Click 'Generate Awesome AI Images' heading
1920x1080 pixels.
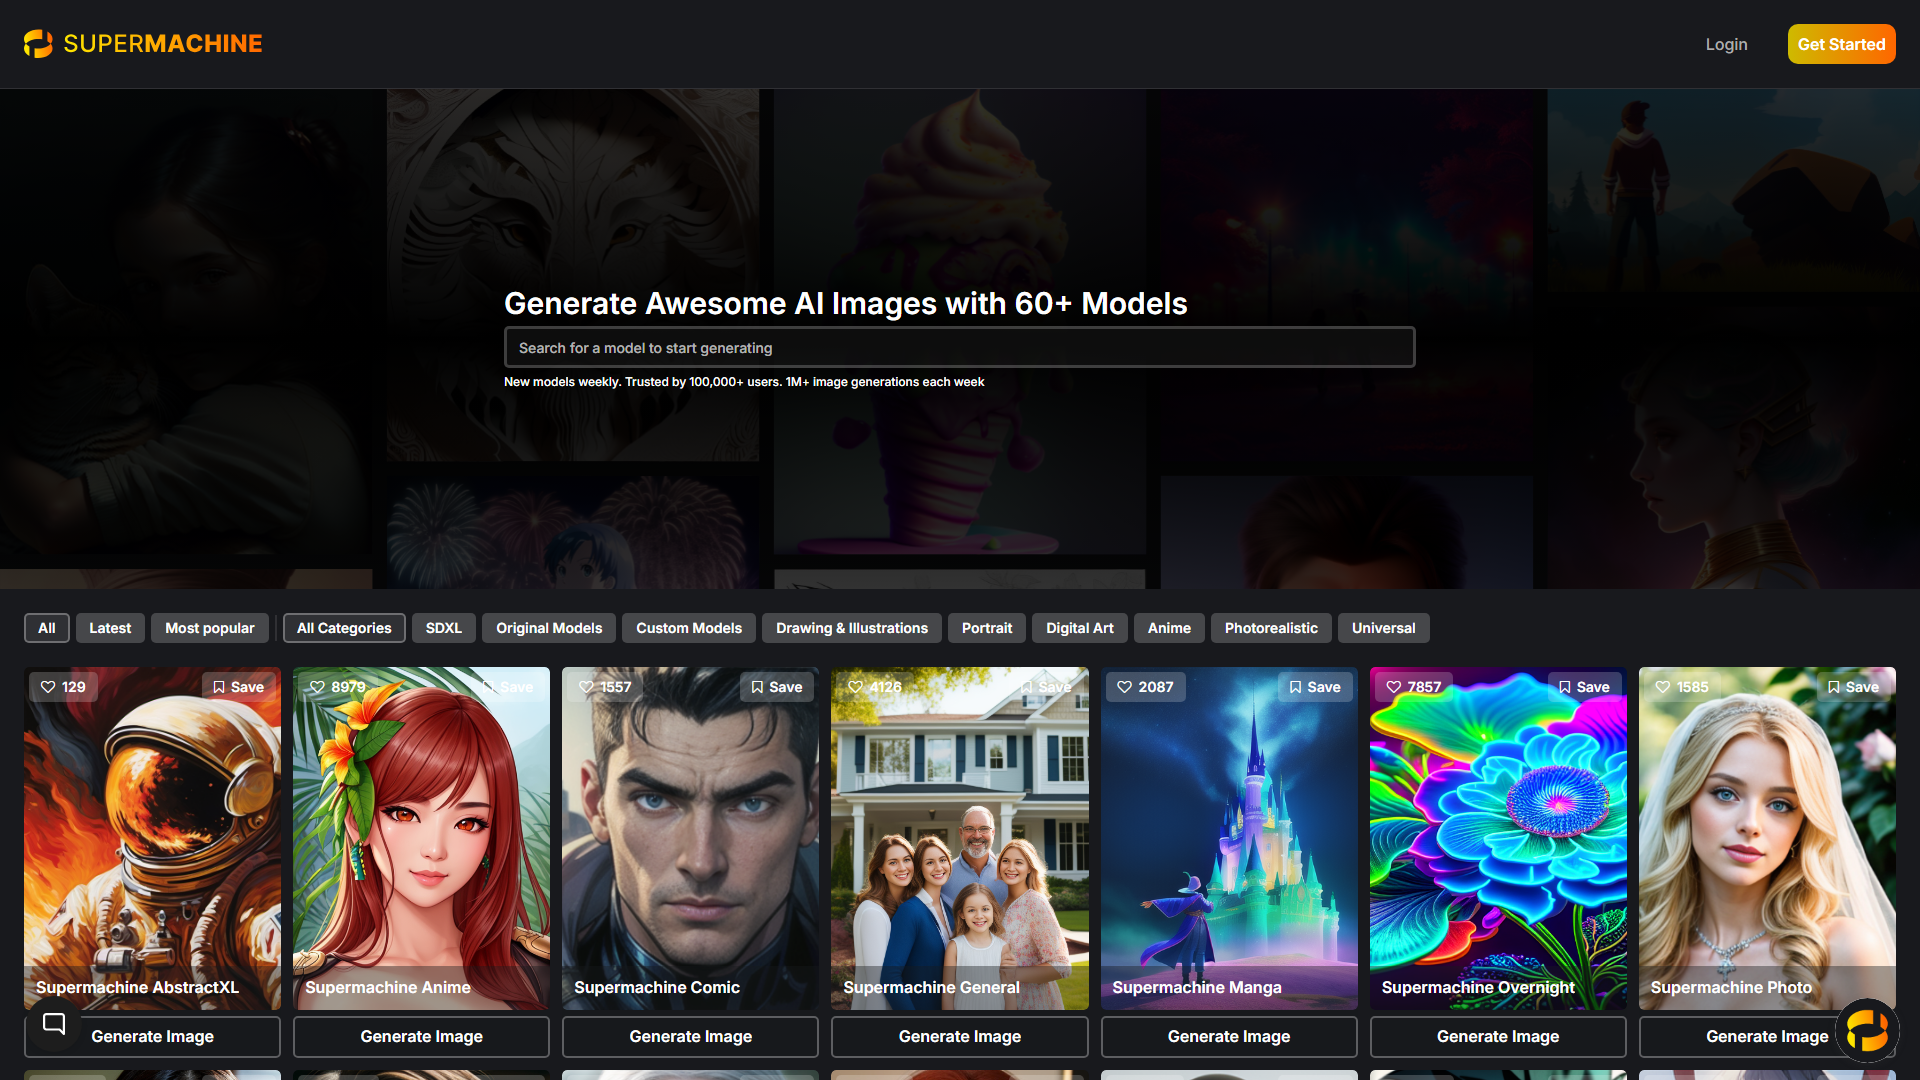pyautogui.click(x=845, y=303)
